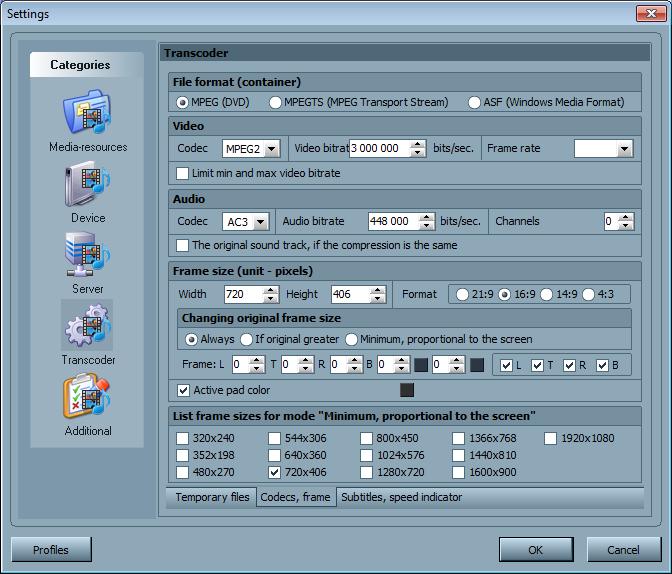This screenshot has height=574, width=672.
Task: Click frame color swatch after B field
Action: pyautogui.click(x=421, y=365)
